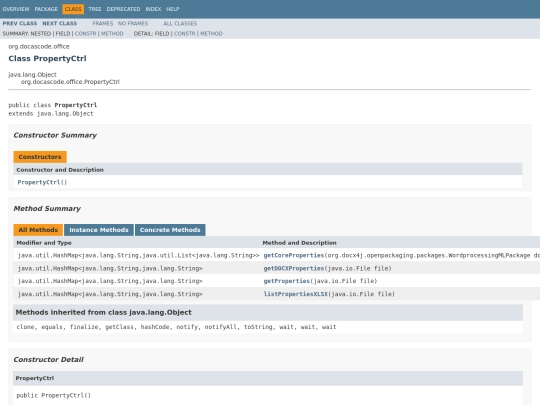Open the Tree view link
Viewport: 540px width, 405px height.
pyautogui.click(x=95, y=9)
